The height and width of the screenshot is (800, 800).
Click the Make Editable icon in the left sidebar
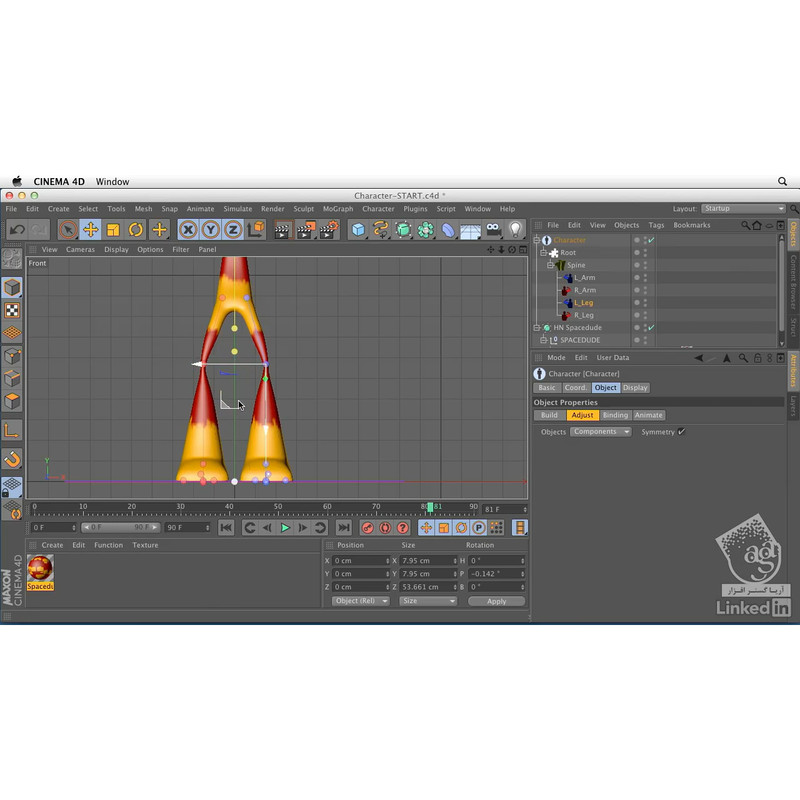(x=12, y=259)
